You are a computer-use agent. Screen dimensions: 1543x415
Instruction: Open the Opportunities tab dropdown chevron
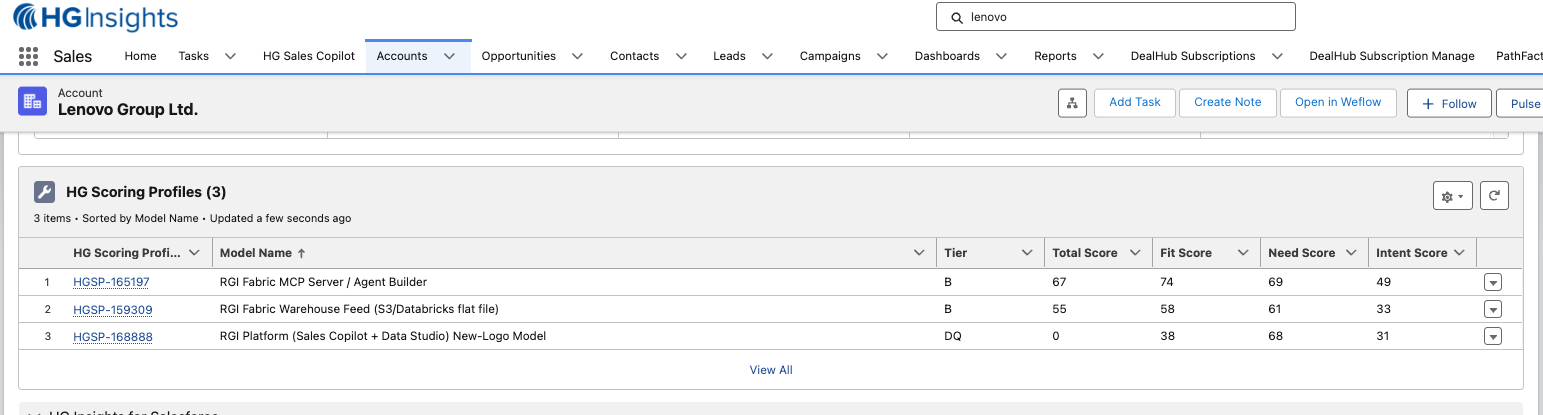pyautogui.click(x=577, y=56)
